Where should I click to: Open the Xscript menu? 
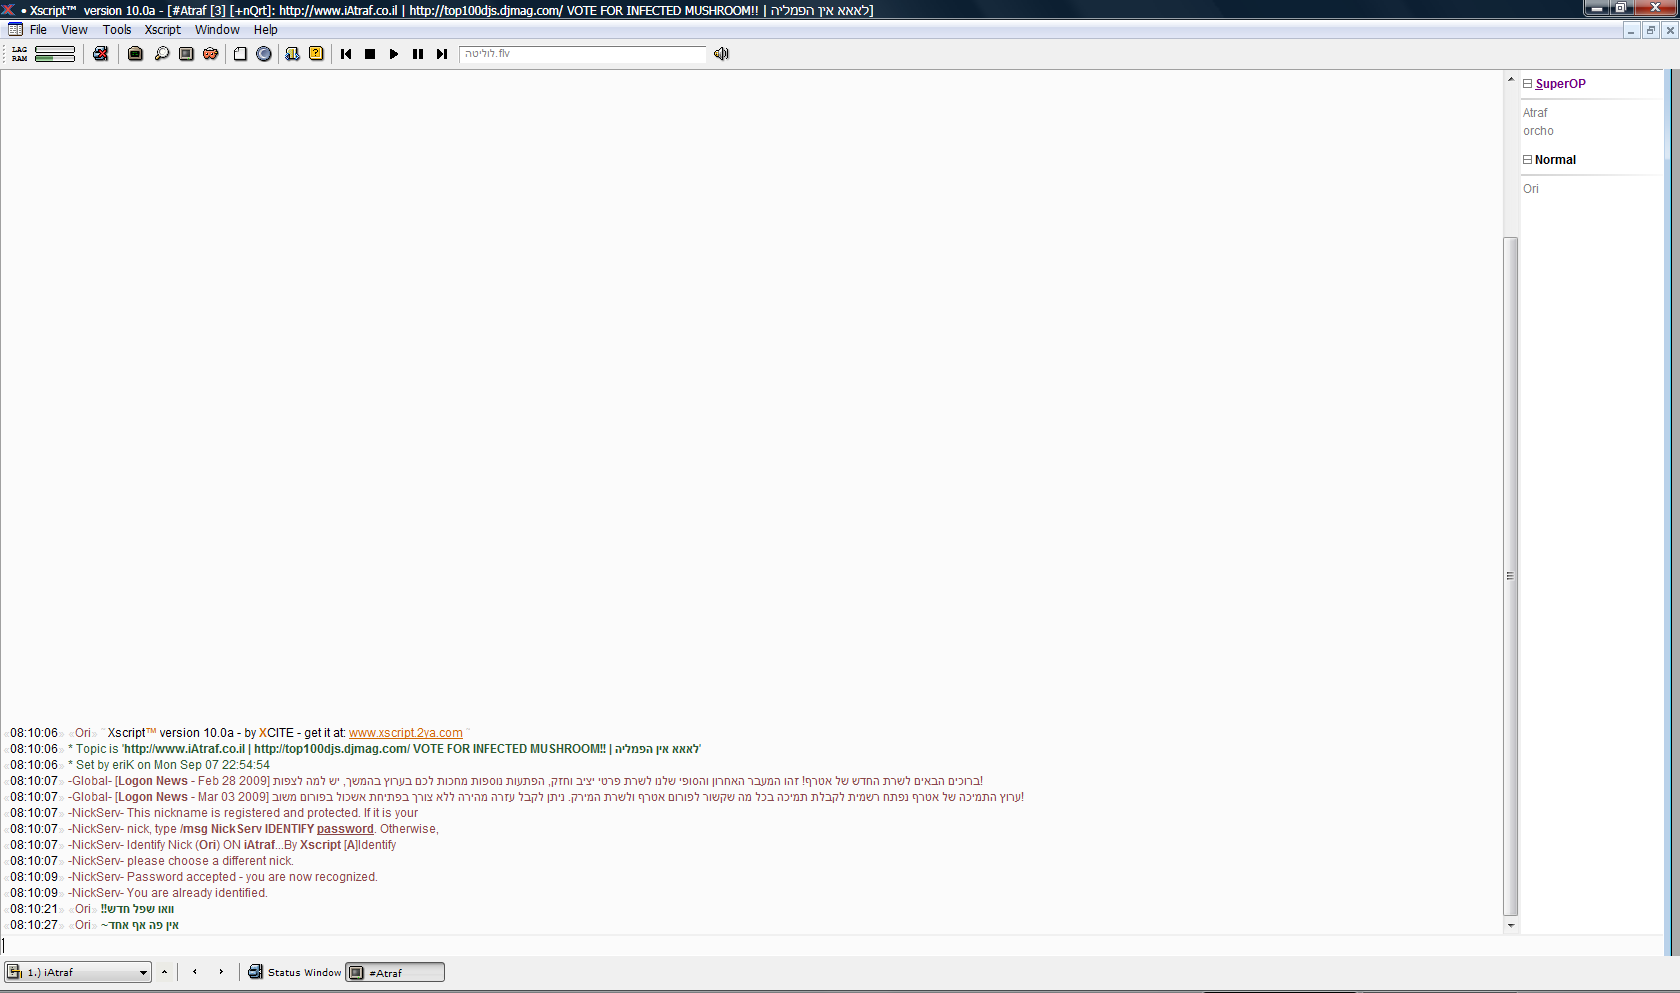pyautogui.click(x=162, y=30)
